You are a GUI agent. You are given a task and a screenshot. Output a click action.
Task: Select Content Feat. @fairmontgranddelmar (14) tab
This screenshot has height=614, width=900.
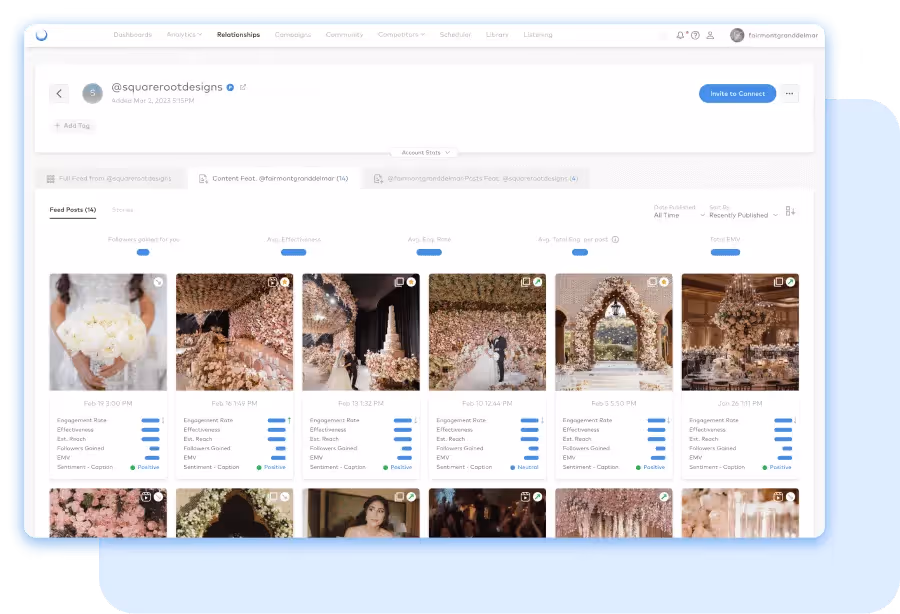coord(274,178)
